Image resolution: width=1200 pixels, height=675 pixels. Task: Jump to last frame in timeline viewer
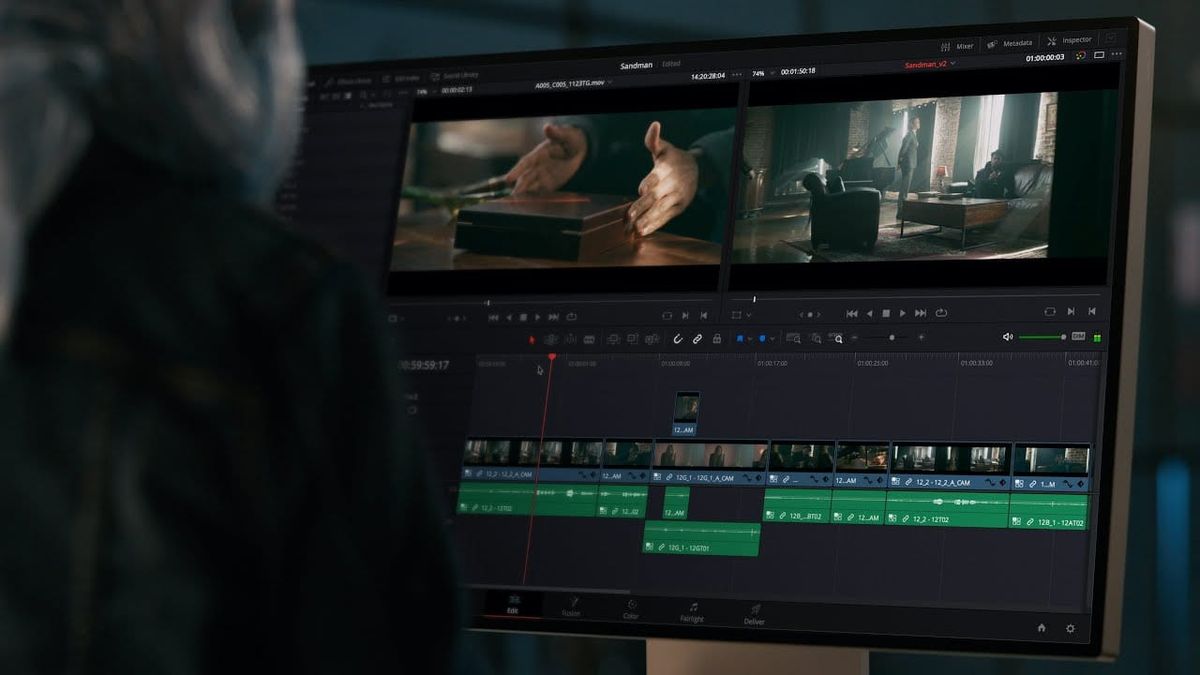921,313
